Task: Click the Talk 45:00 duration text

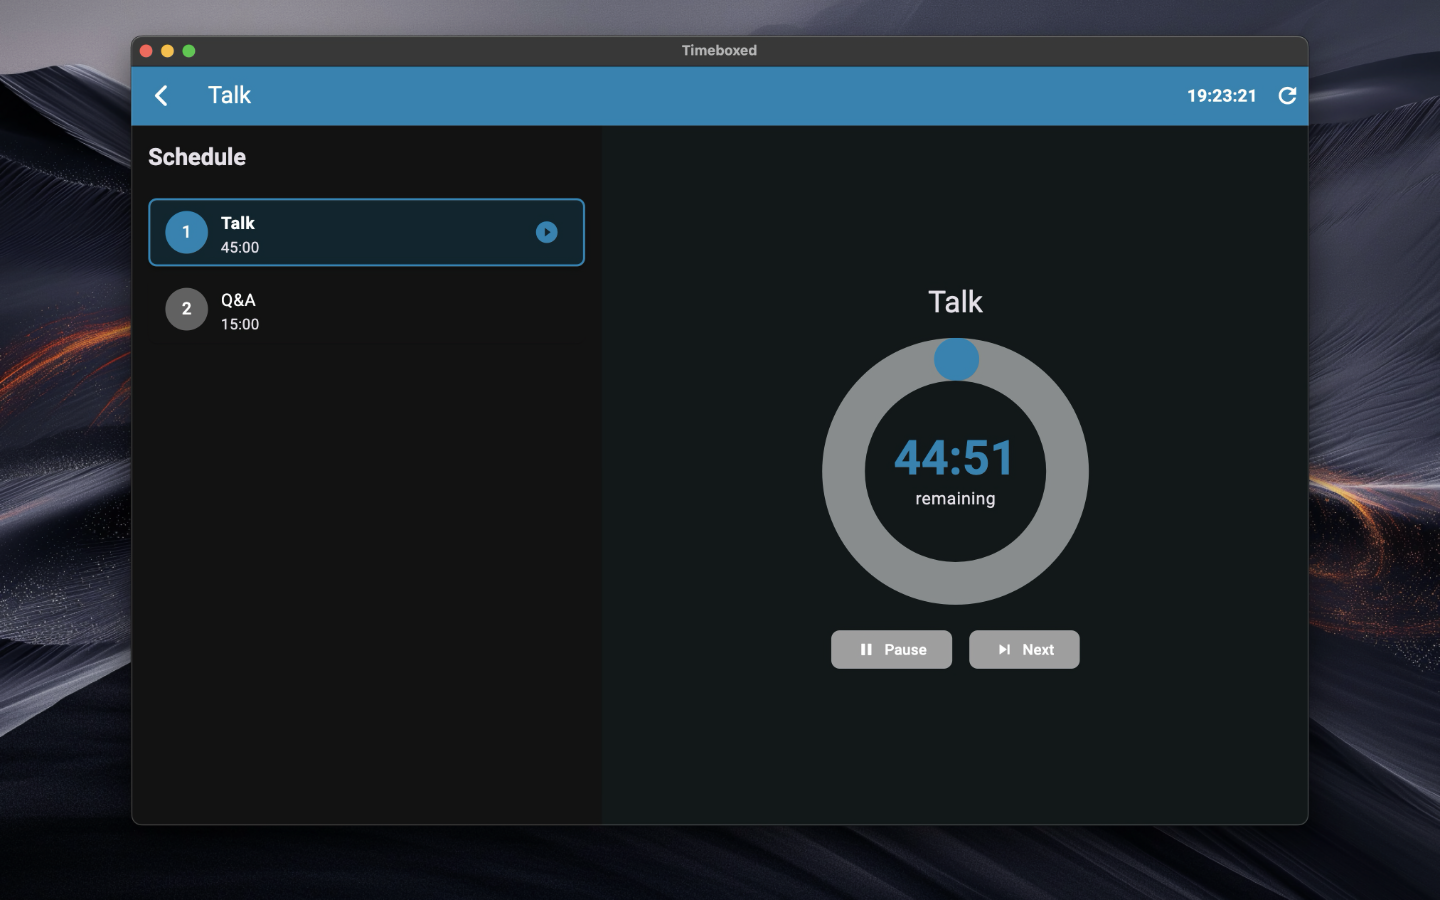Action: pyautogui.click(x=240, y=248)
